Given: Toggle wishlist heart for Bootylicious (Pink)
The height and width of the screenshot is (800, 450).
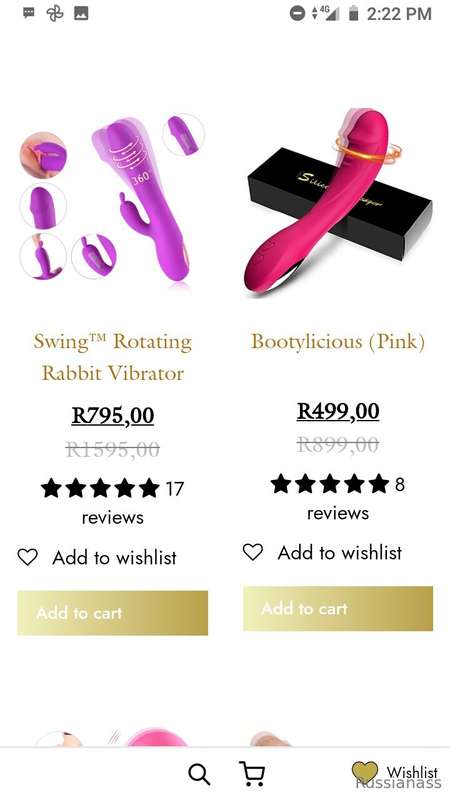Looking at the screenshot, I should (x=253, y=552).
